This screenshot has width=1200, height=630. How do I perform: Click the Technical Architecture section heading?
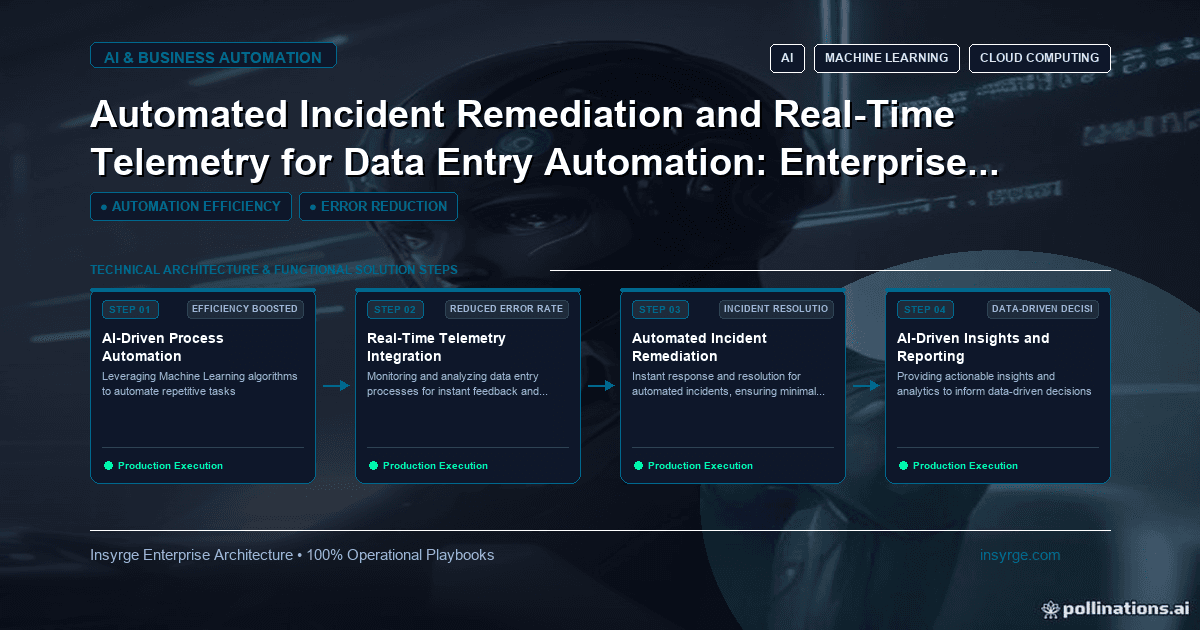point(274,270)
